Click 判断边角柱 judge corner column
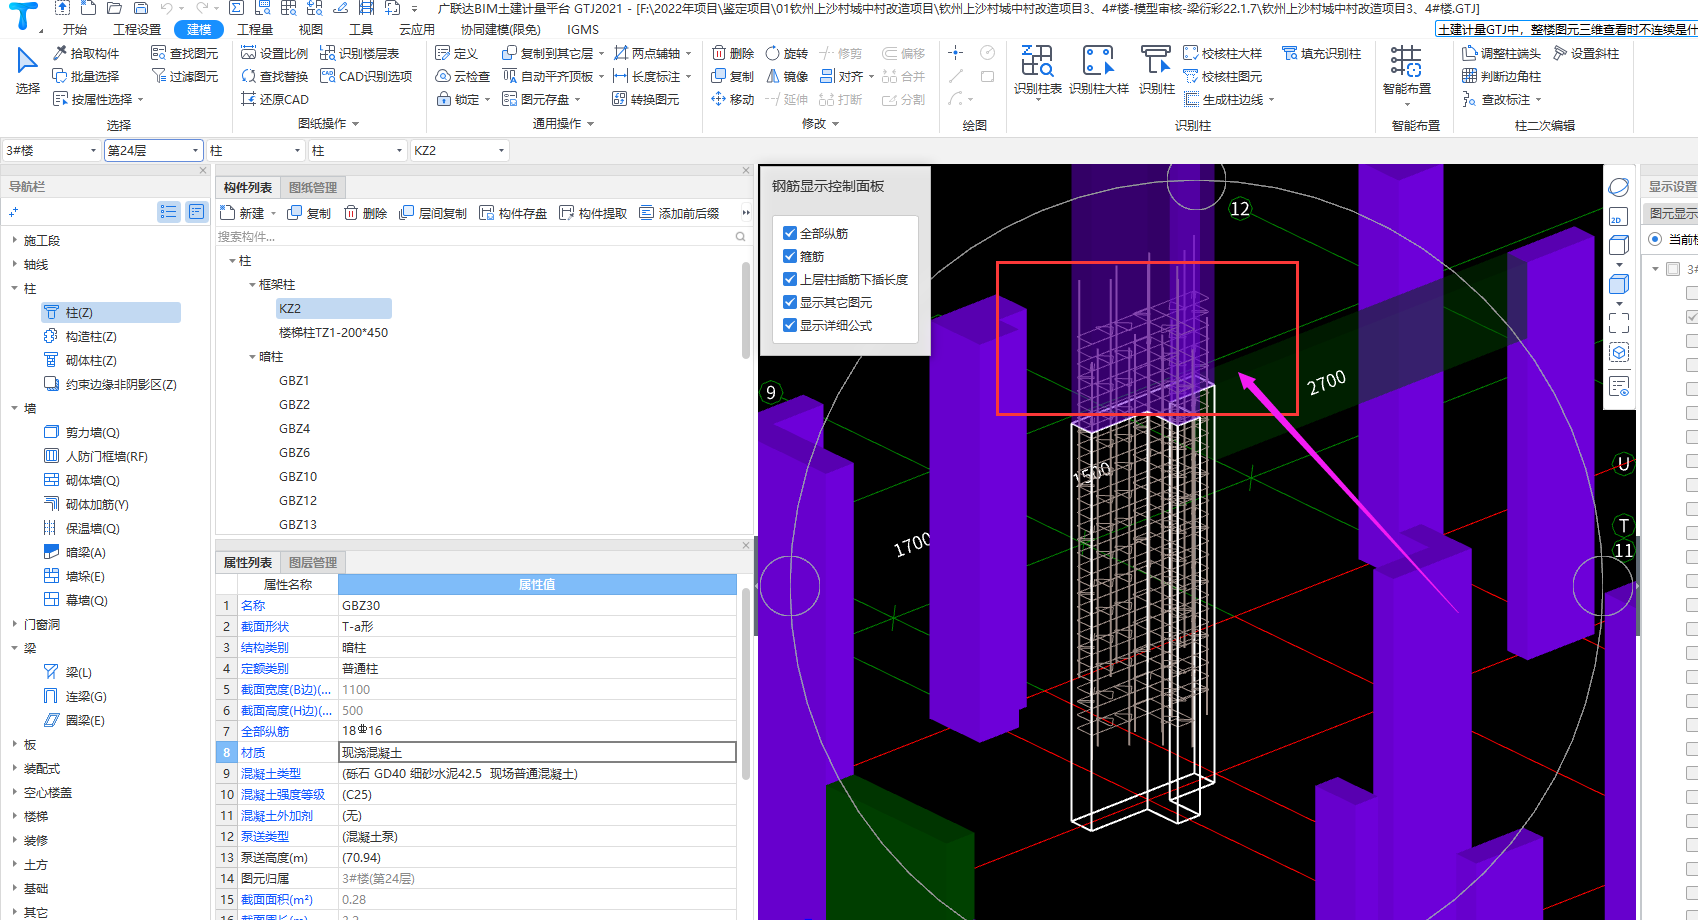 pyautogui.click(x=1501, y=76)
